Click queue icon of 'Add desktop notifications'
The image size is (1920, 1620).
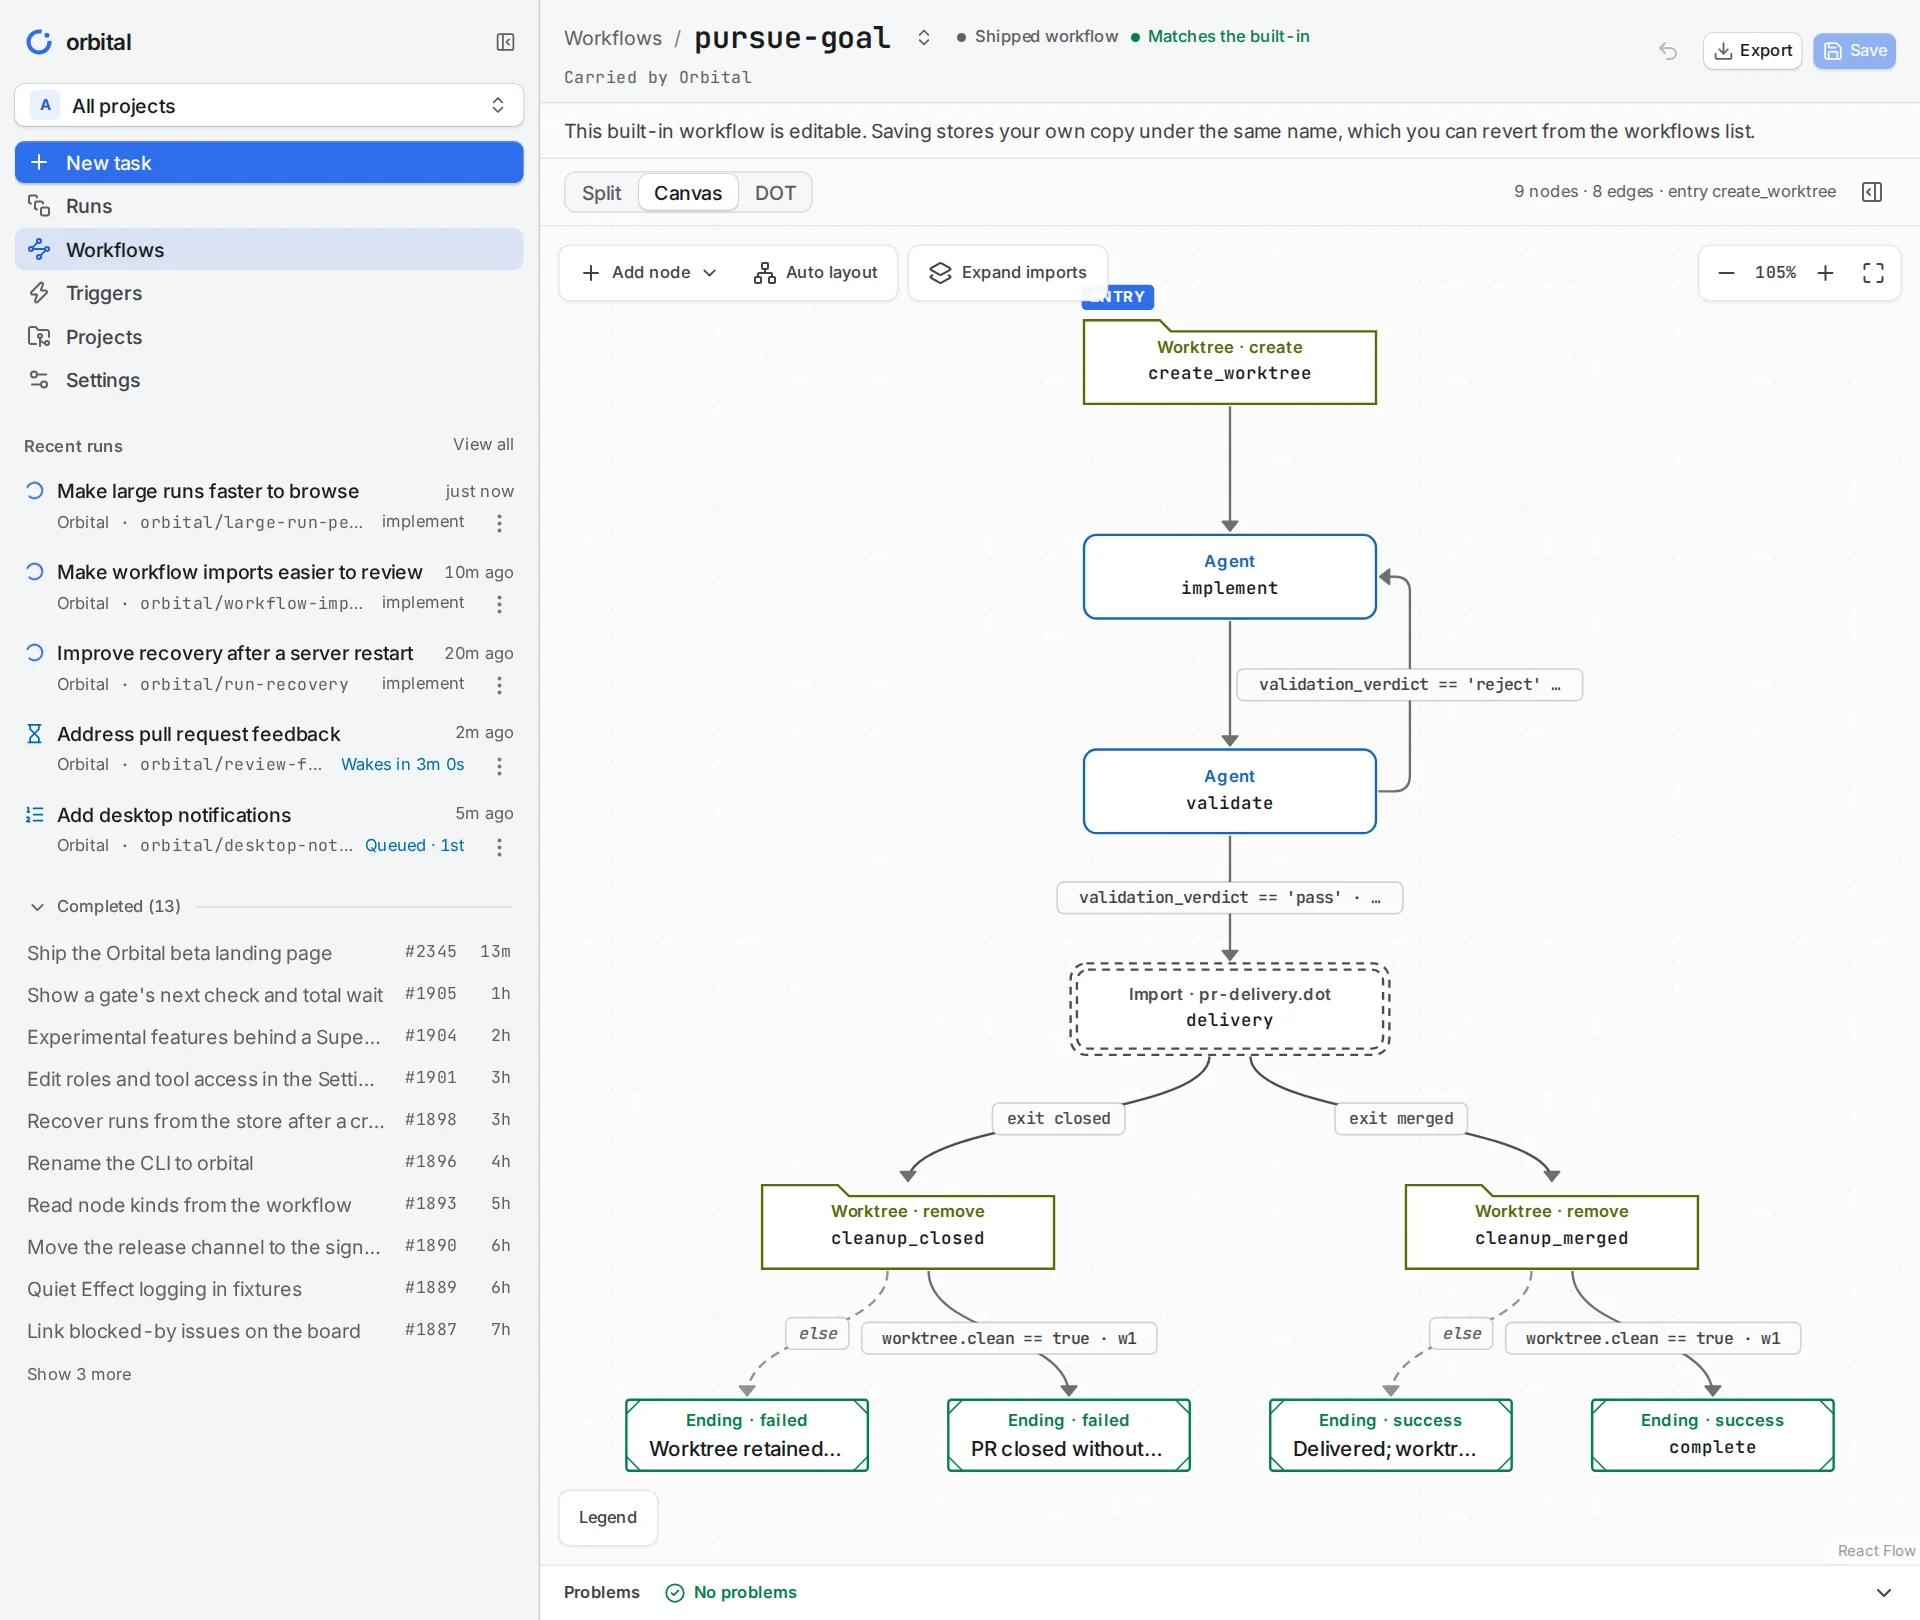click(x=35, y=815)
